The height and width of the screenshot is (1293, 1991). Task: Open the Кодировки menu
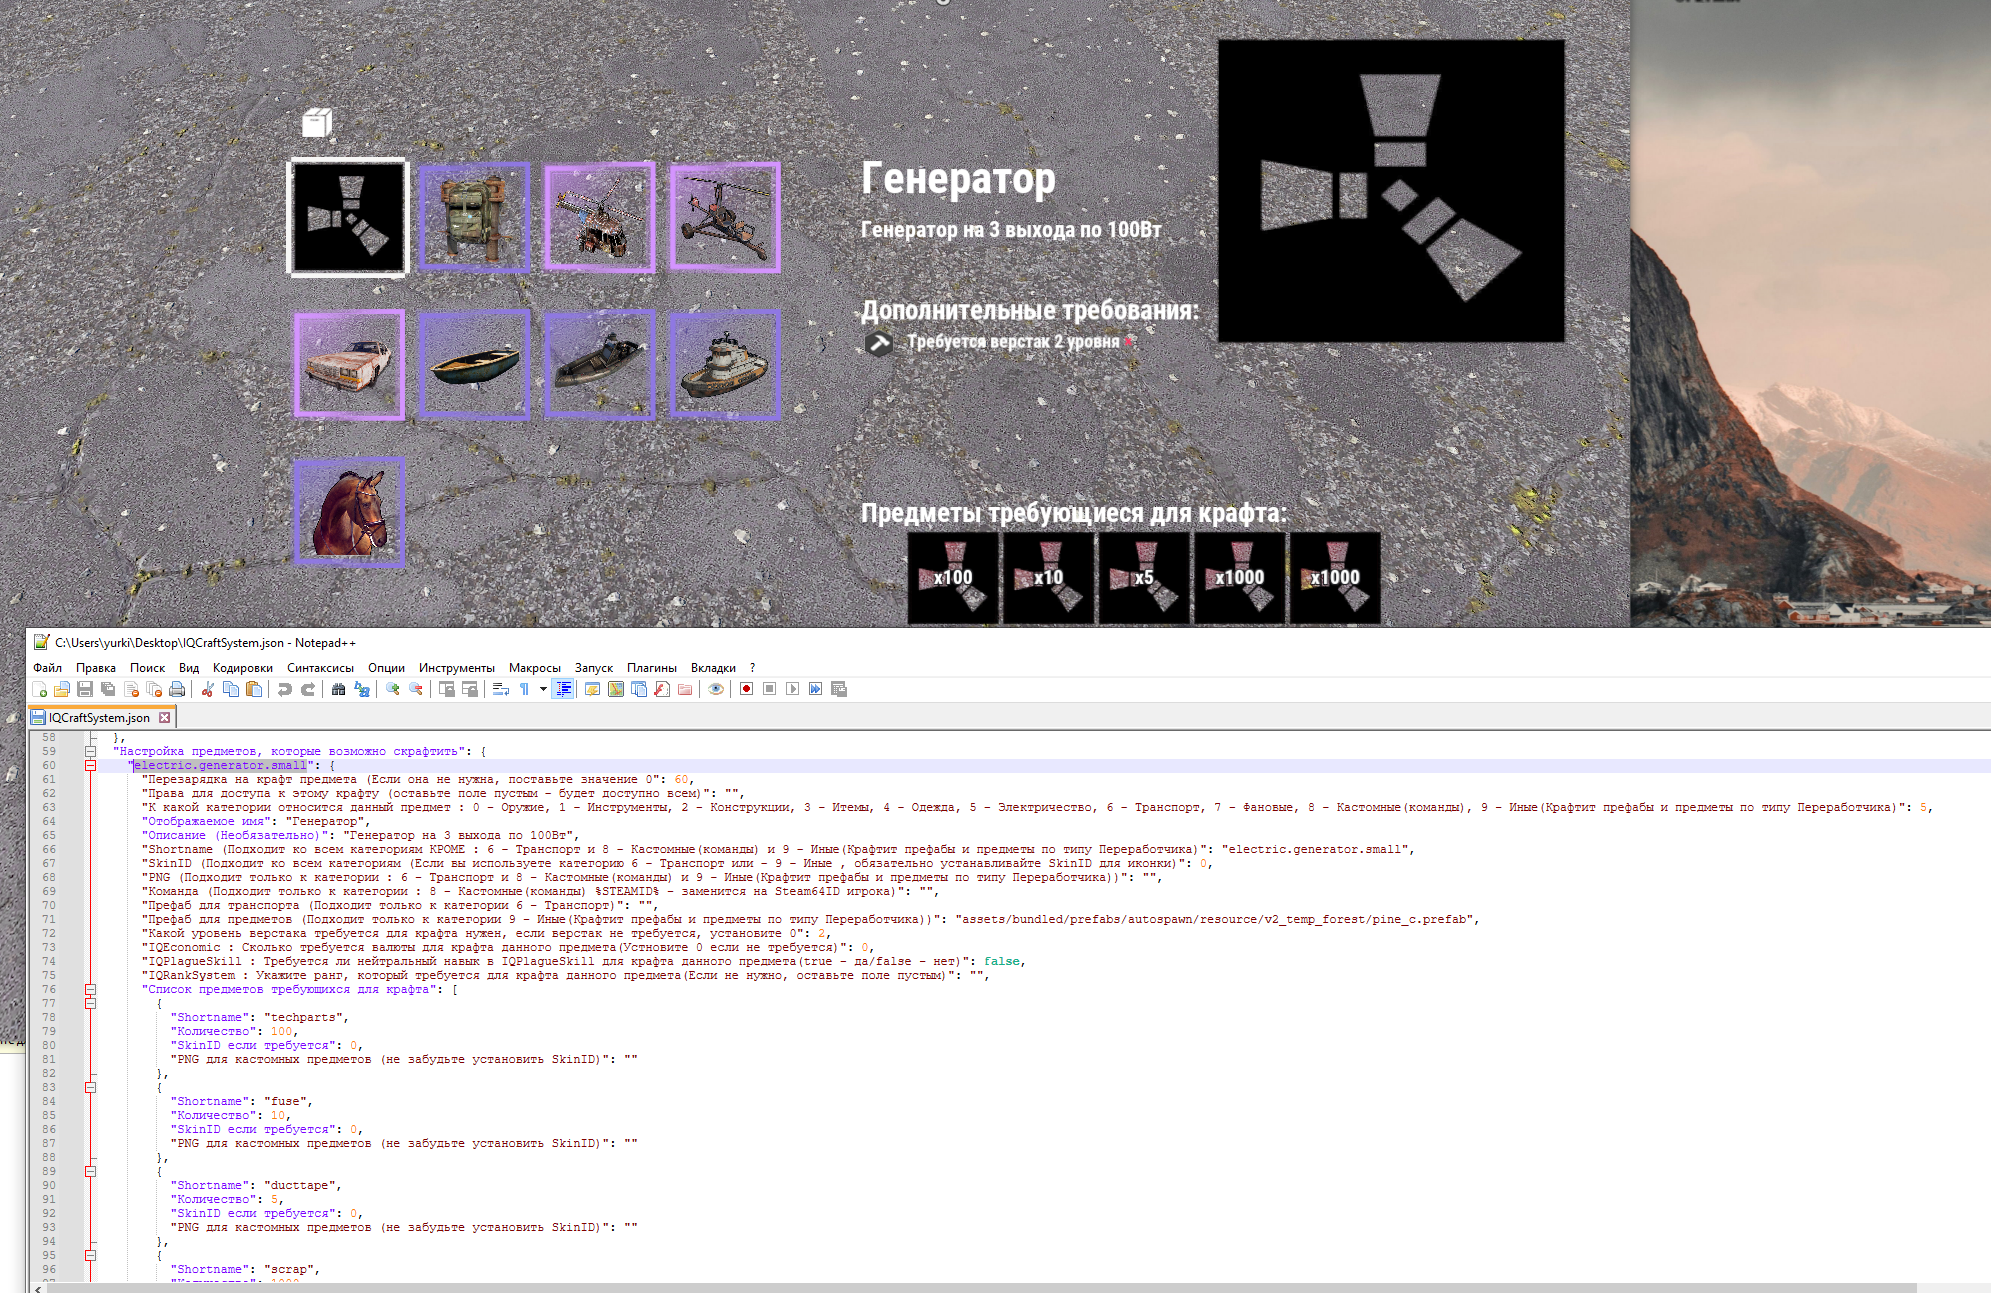[242, 668]
